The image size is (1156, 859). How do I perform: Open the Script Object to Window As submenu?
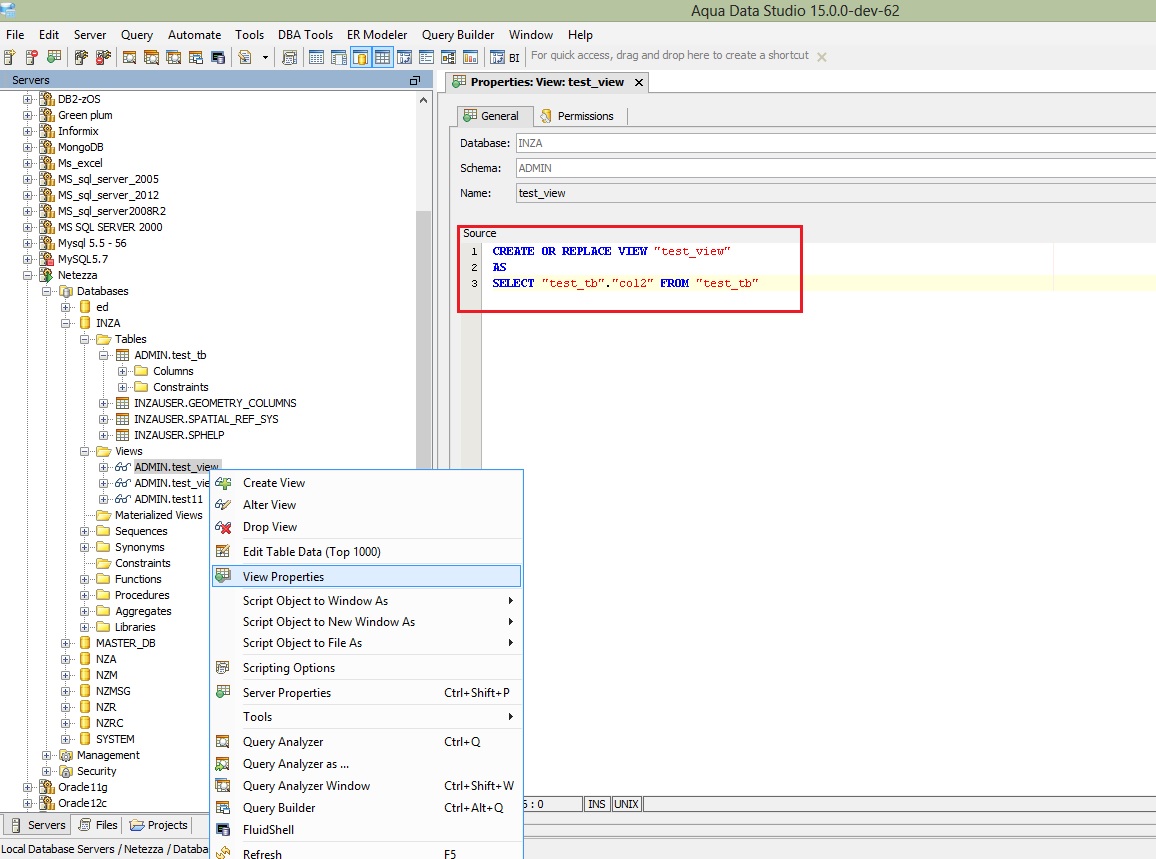point(367,601)
